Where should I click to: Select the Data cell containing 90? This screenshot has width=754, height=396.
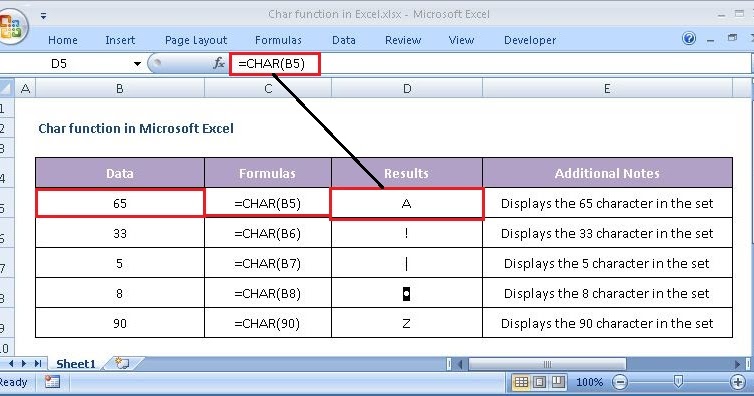tap(120, 323)
